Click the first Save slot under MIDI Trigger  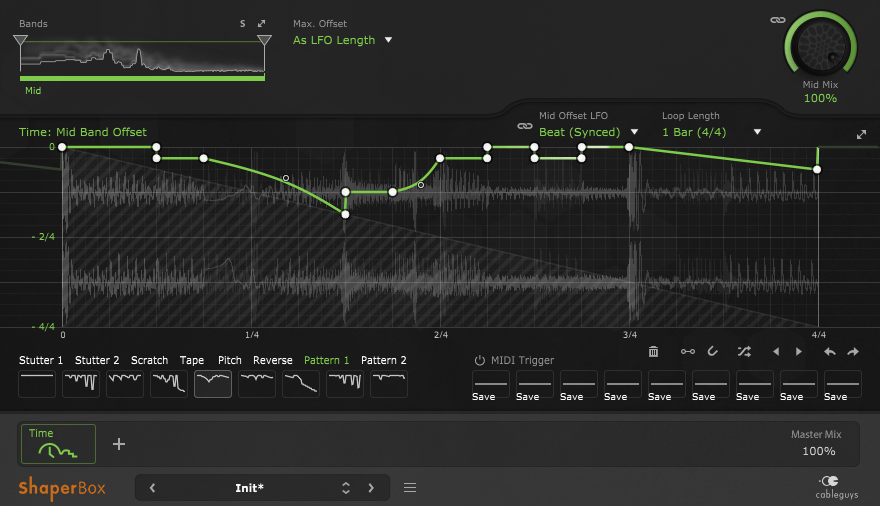click(x=490, y=385)
